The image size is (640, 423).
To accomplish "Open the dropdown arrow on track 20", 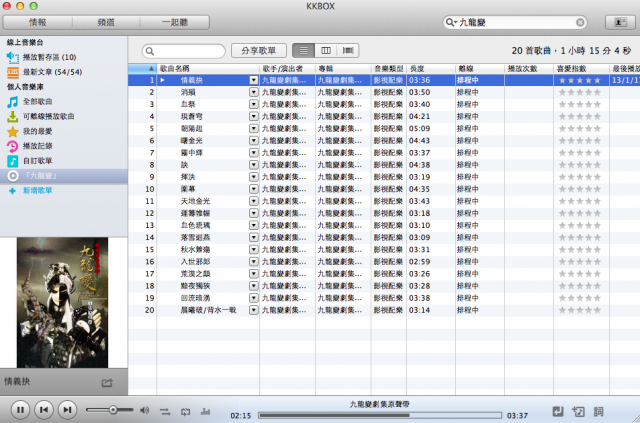I will (x=254, y=310).
